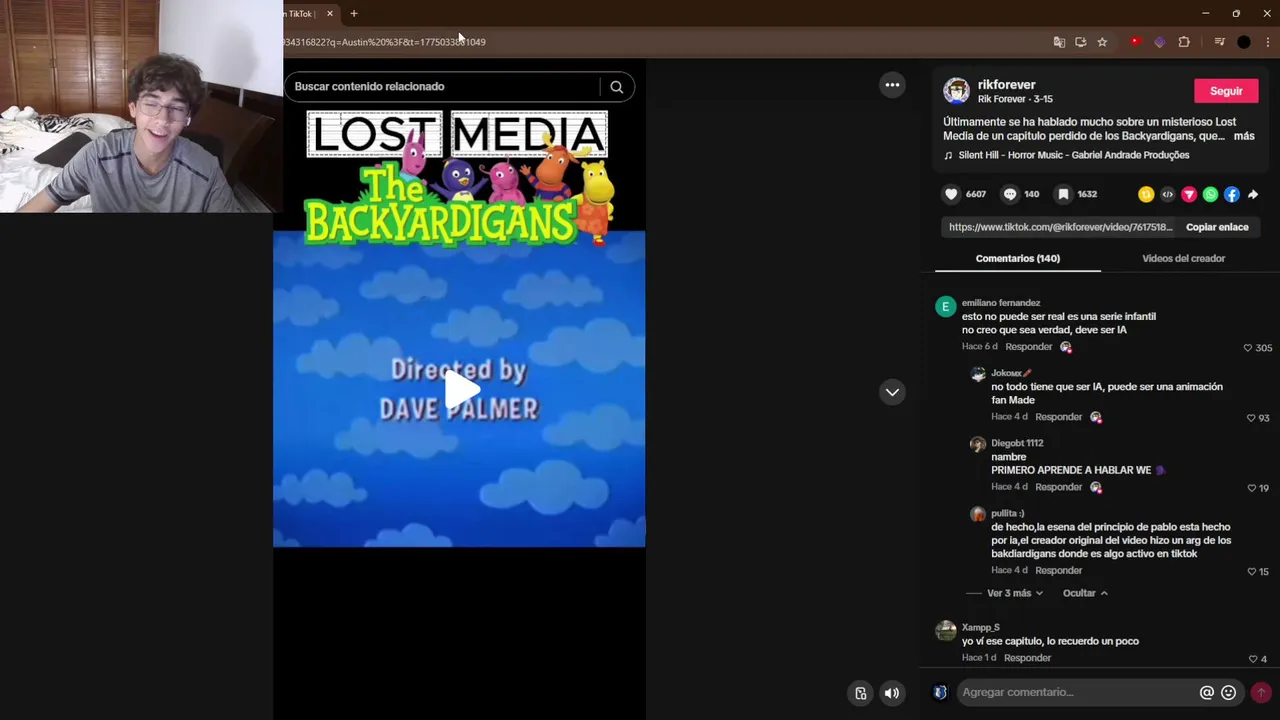The height and width of the screenshot is (720, 1280).
Task: Follow rikforever with the Seguir button
Action: [1226, 91]
